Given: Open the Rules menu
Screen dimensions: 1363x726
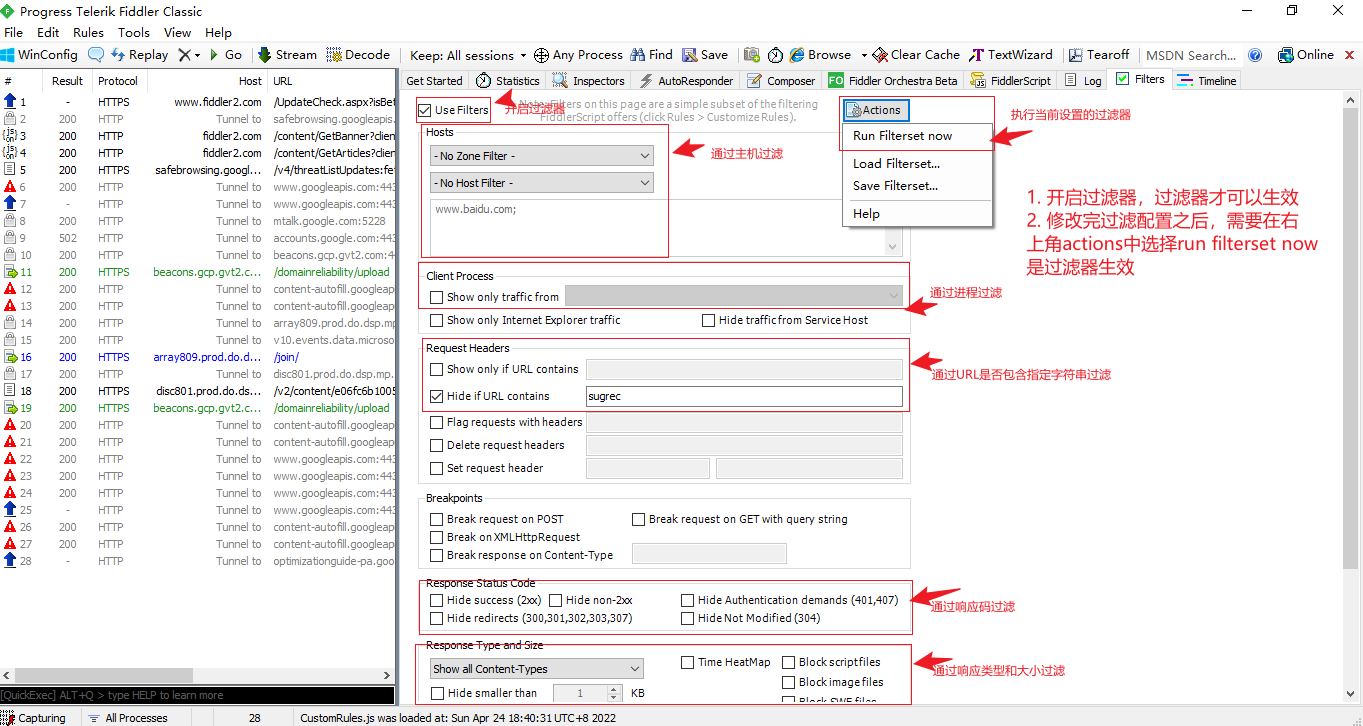Looking at the screenshot, I should pyautogui.click(x=89, y=32).
